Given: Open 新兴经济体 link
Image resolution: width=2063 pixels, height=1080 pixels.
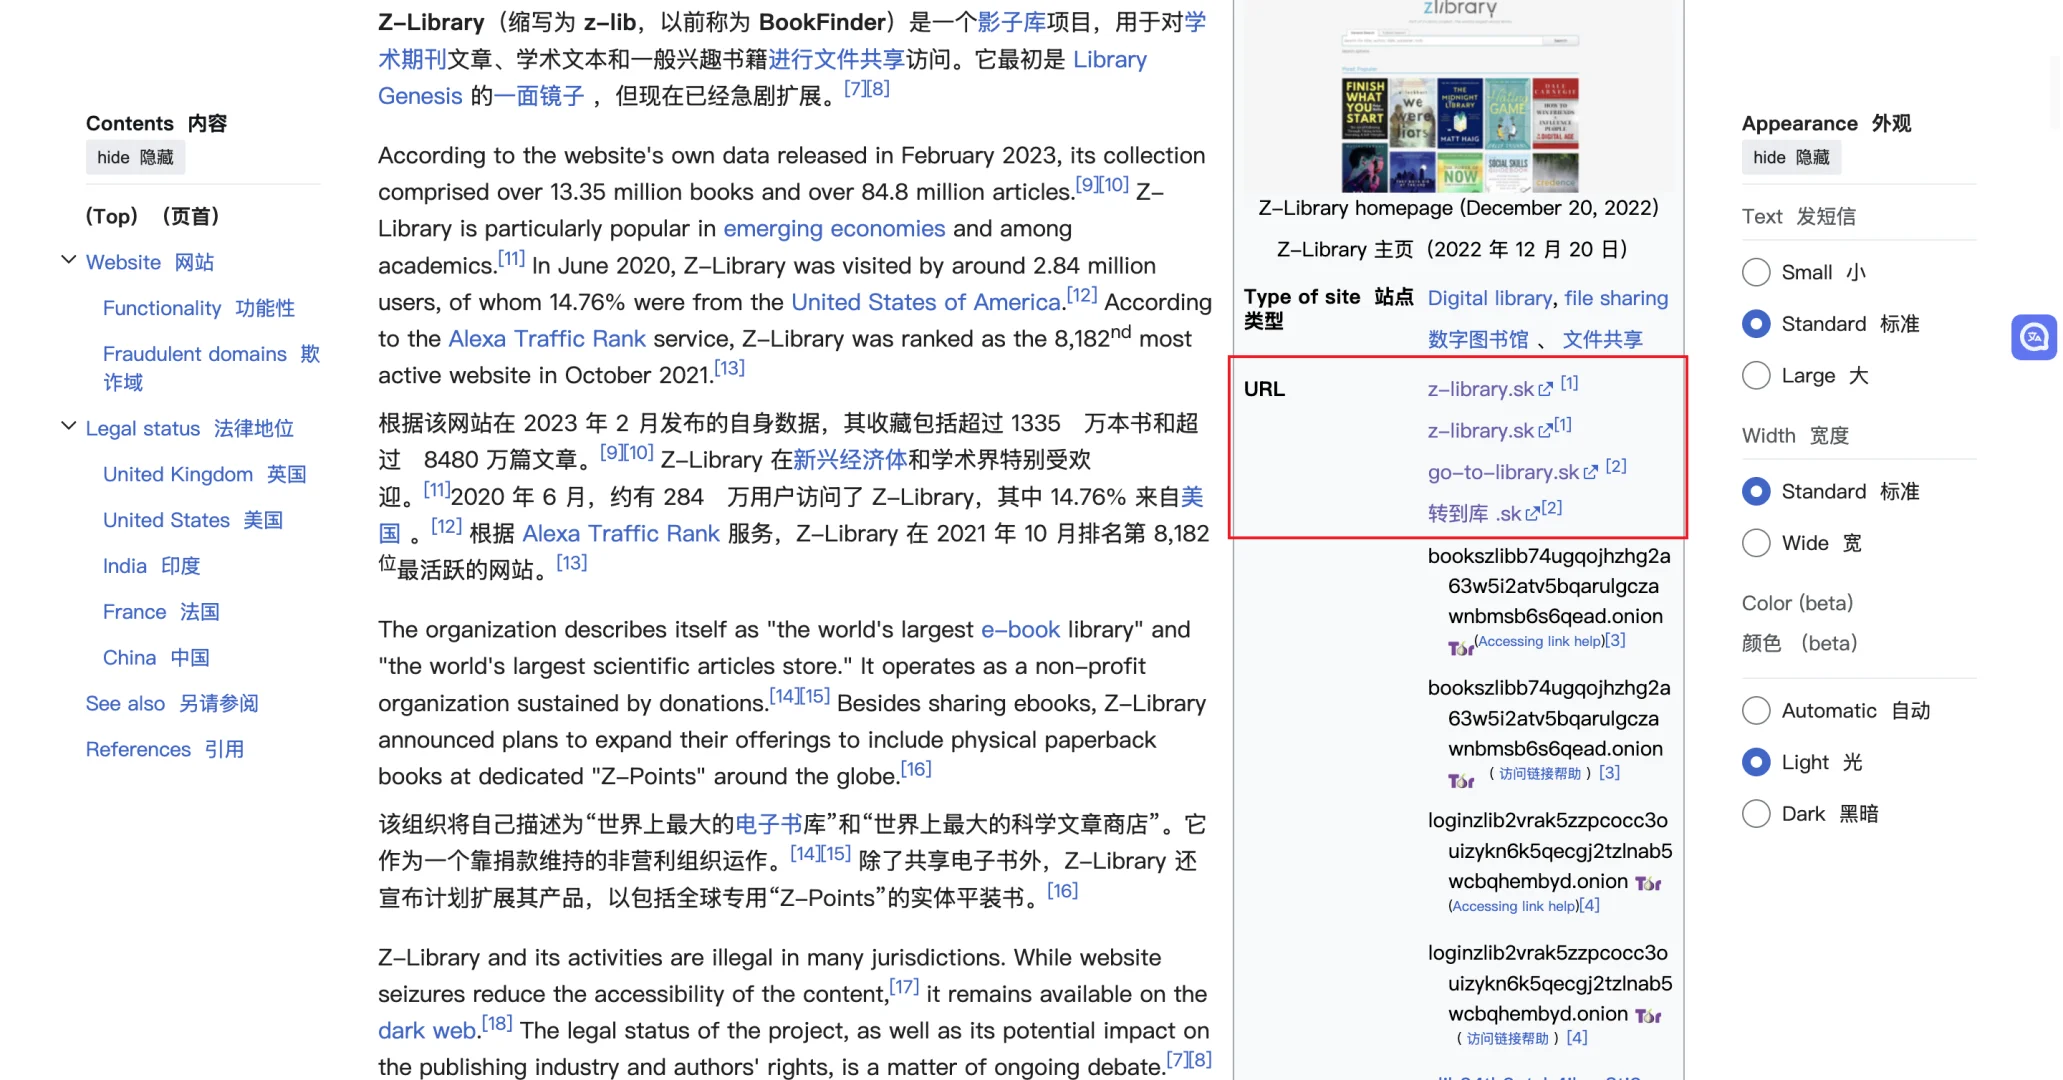Looking at the screenshot, I should pyautogui.click(x=850, y=460).
